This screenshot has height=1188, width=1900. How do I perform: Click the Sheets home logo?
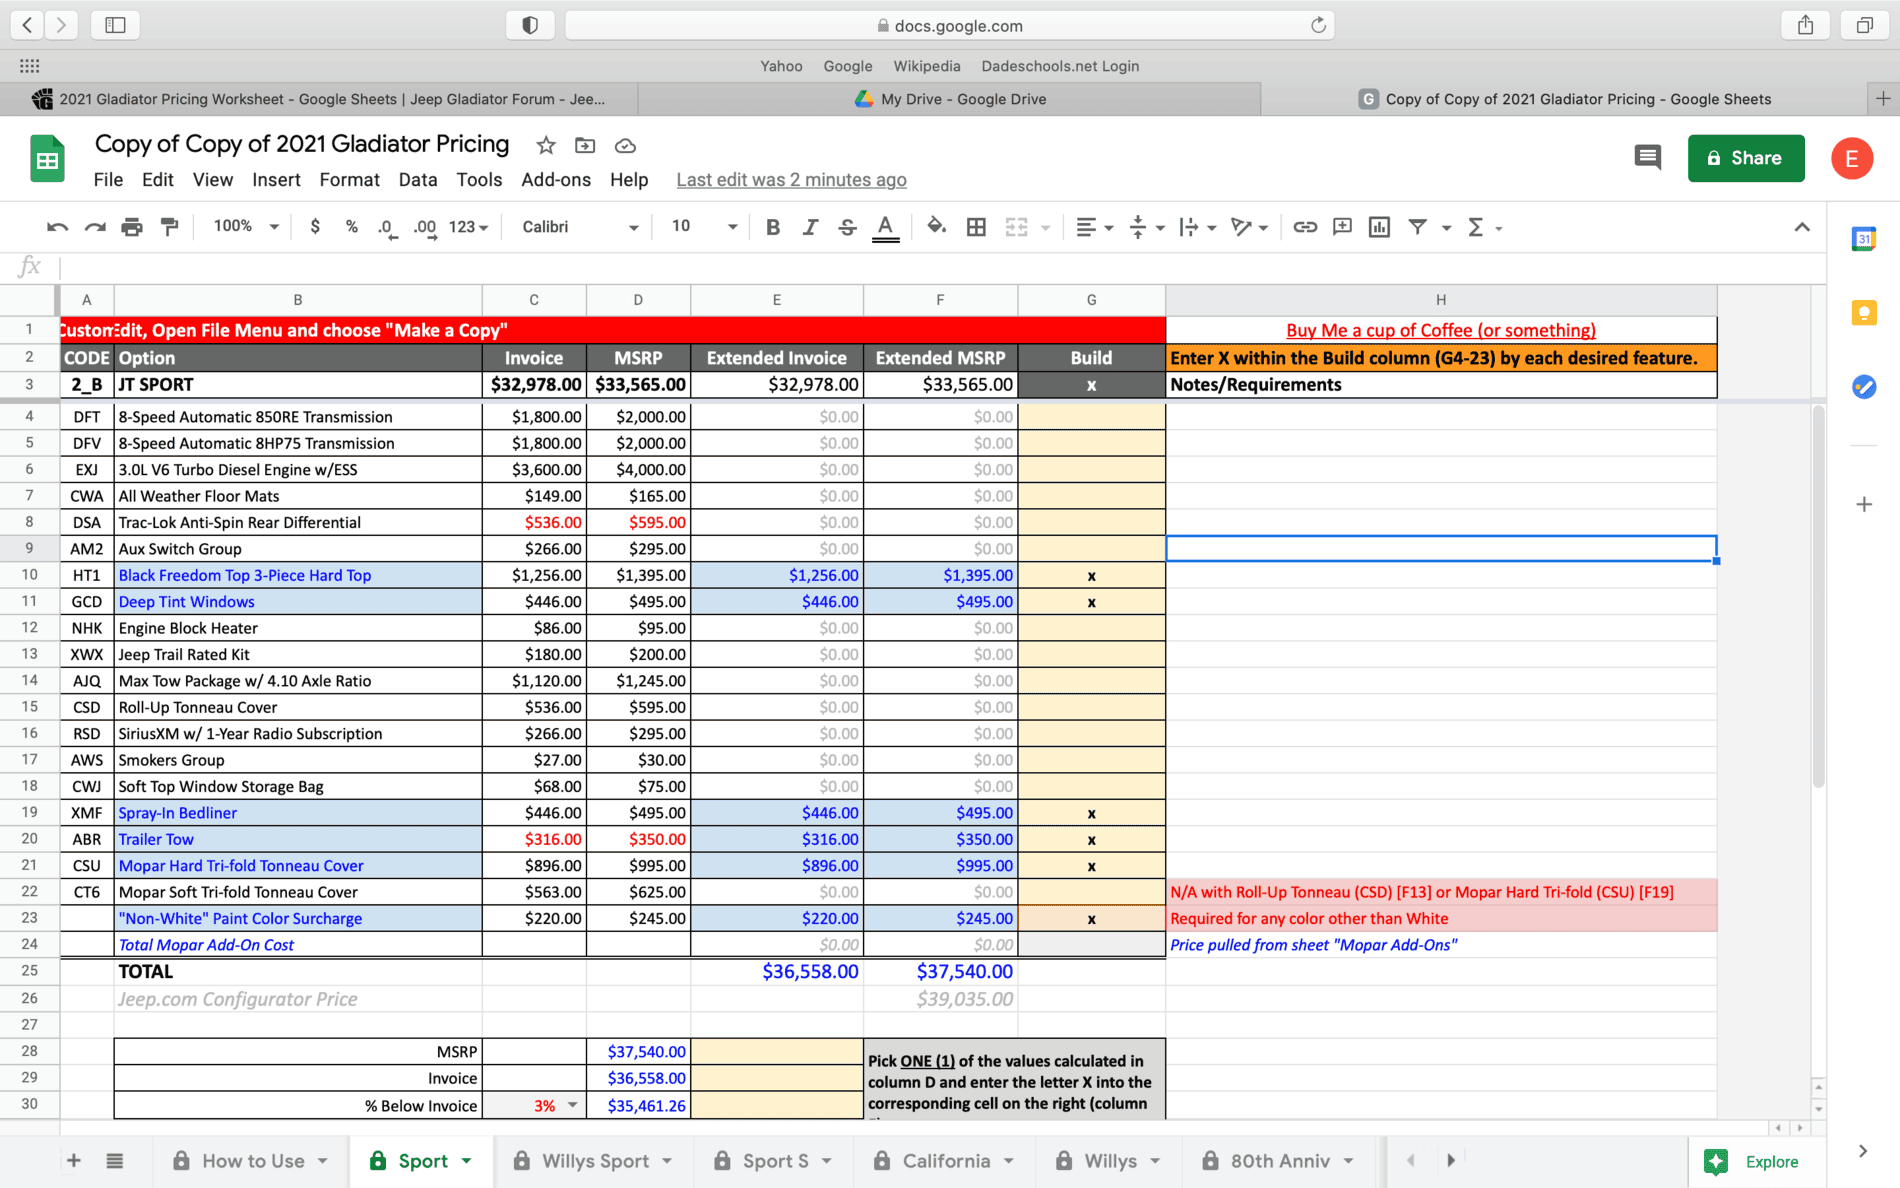[x=47, y=159]
